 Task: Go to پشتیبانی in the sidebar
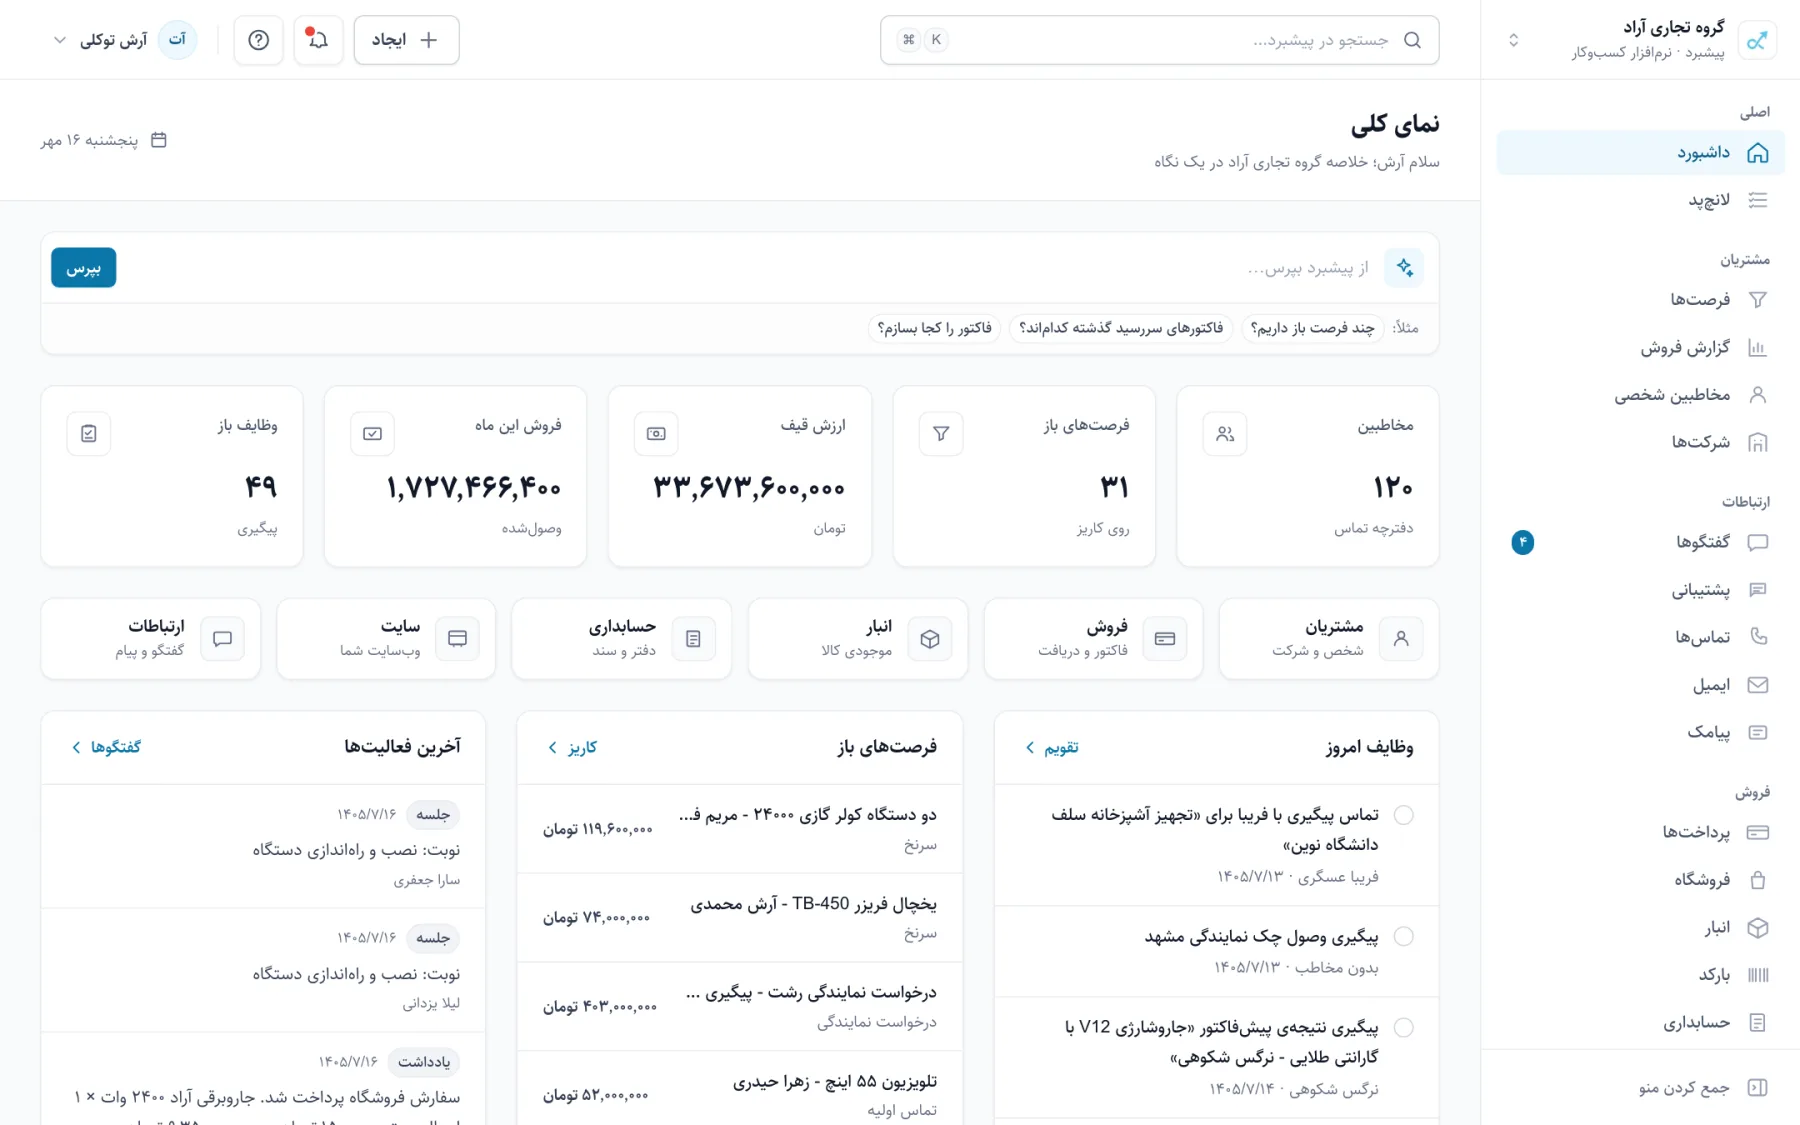[1640, 590]
